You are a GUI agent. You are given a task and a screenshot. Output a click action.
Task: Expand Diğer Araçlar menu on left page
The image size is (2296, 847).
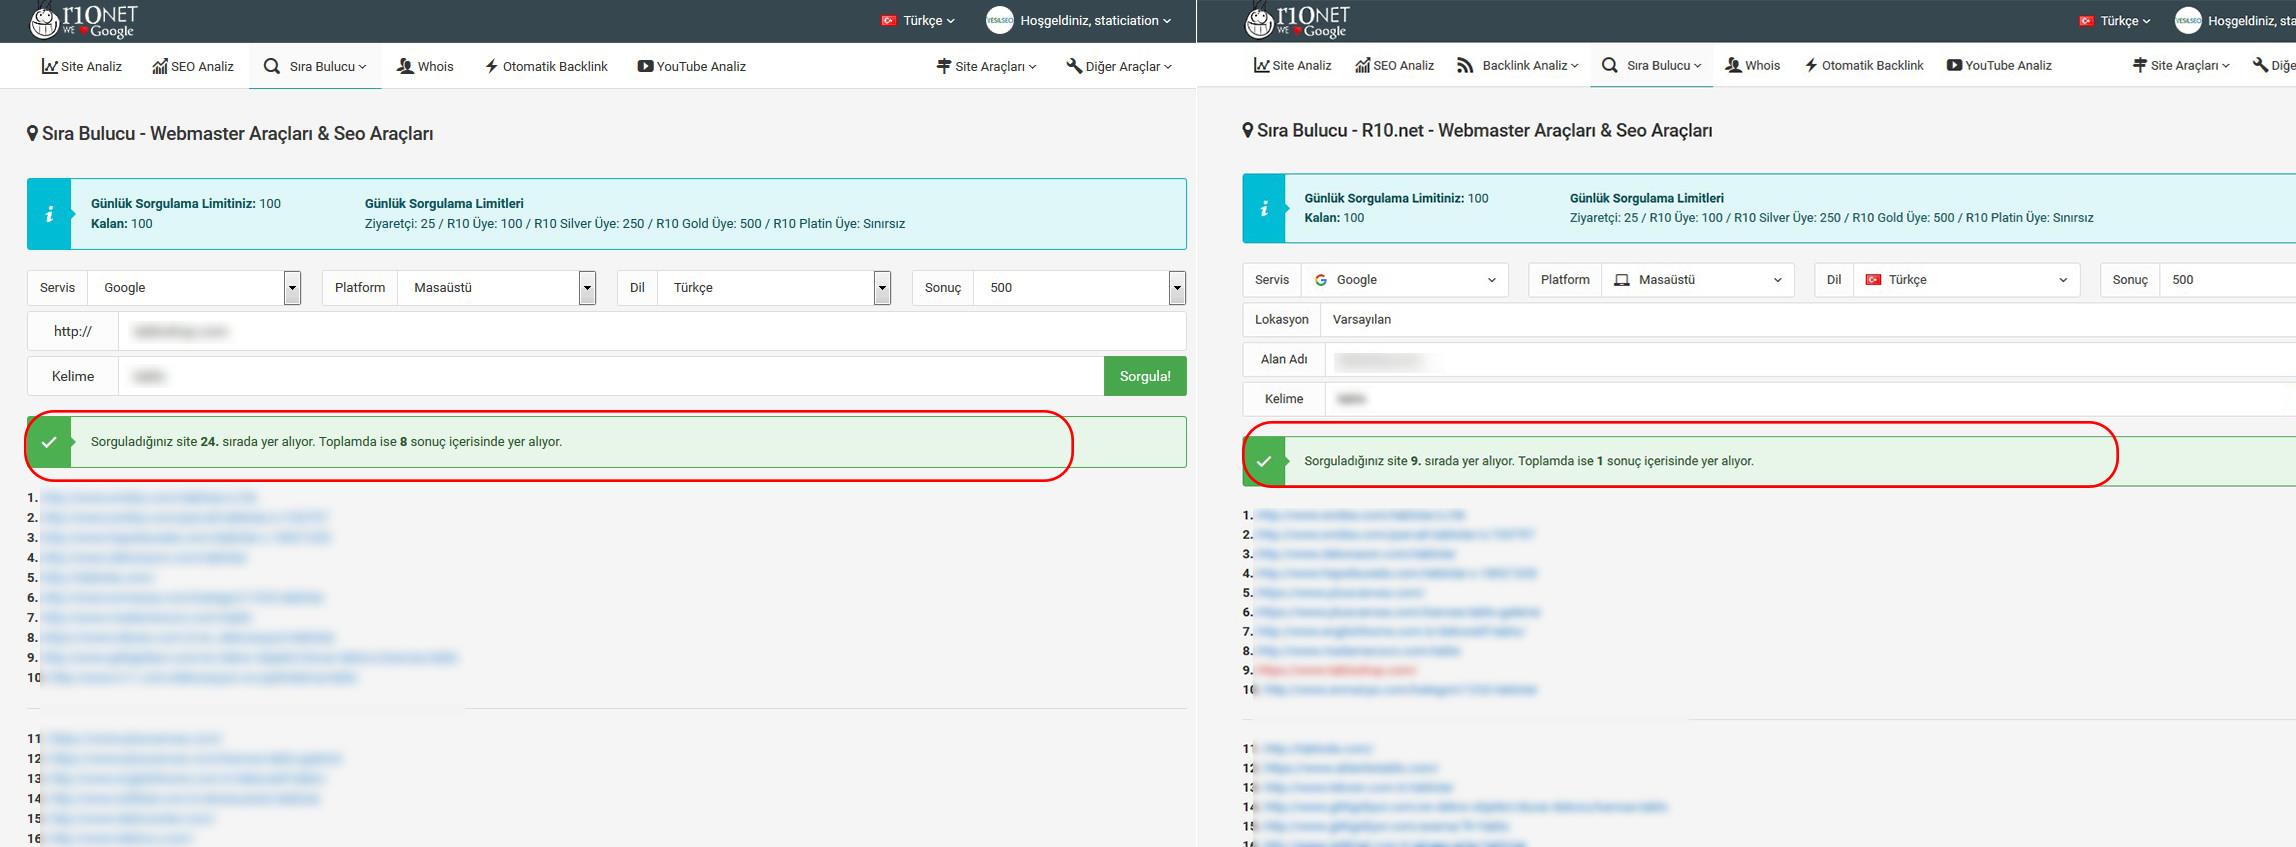point(1119,66)
